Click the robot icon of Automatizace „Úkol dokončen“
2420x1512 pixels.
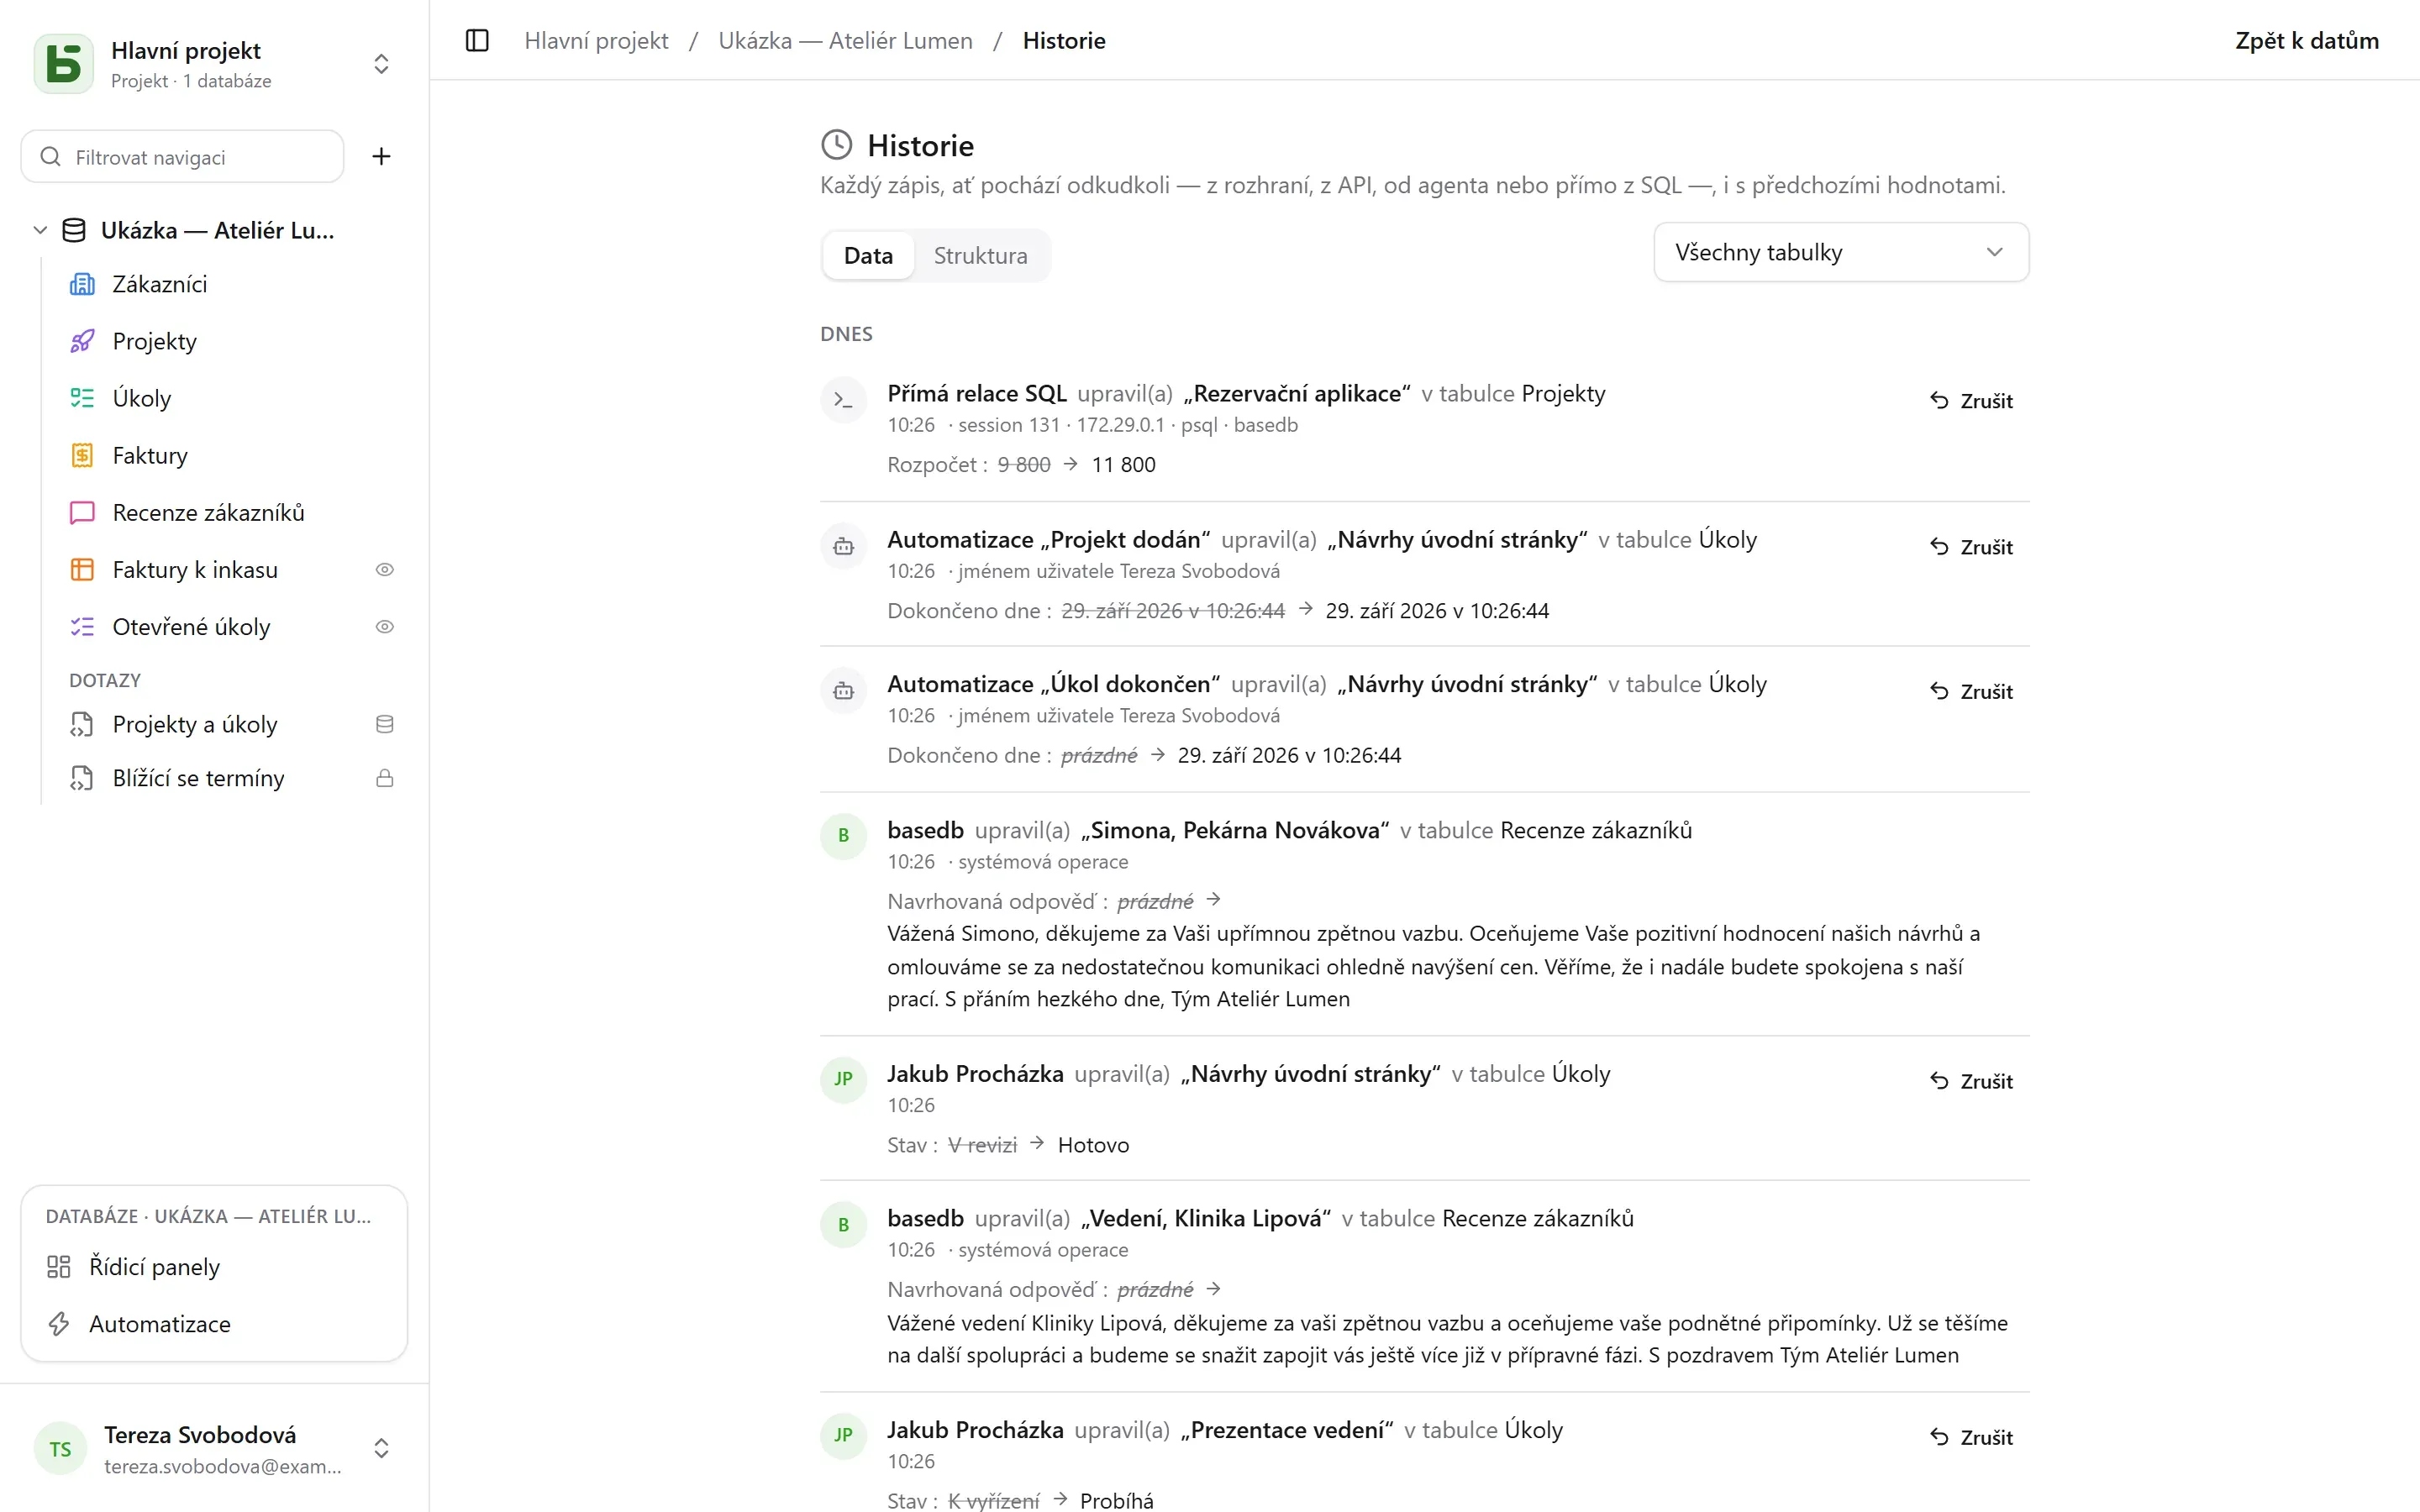(844, 691)
